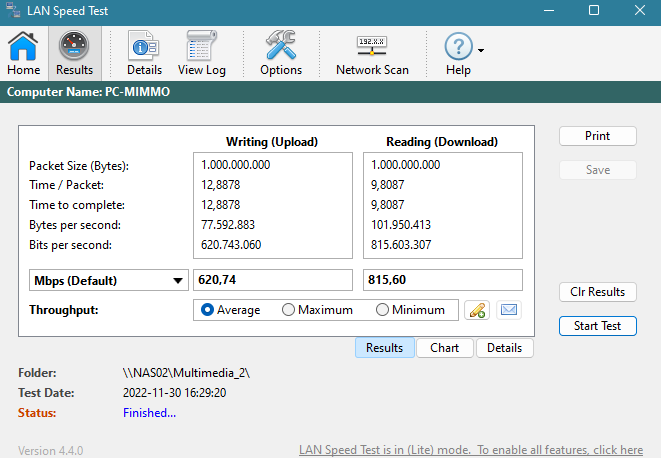The height and width of the screenshot is (458, 661).
Task: Switch to the Chart tab
Action: (445, 348)
